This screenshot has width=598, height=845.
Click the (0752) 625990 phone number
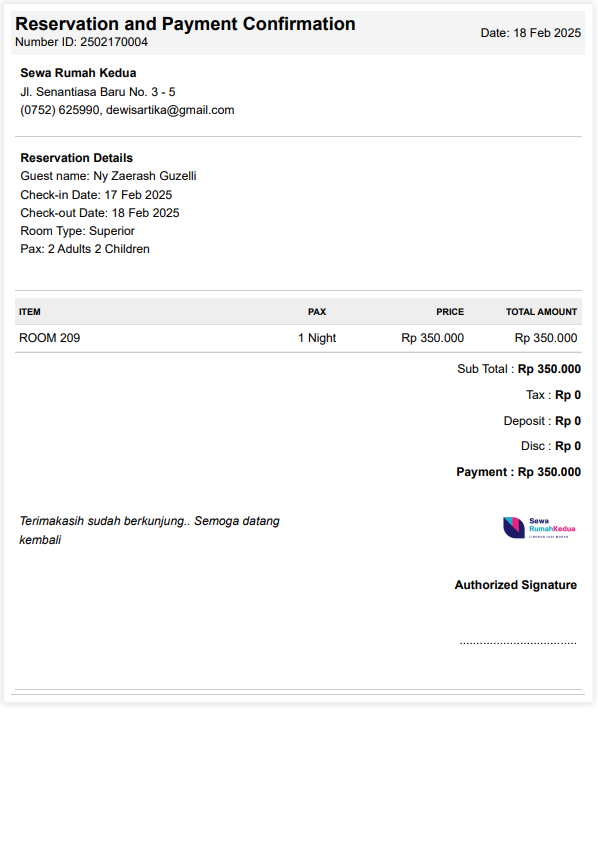pyautogui.click(x=60, y=110)
